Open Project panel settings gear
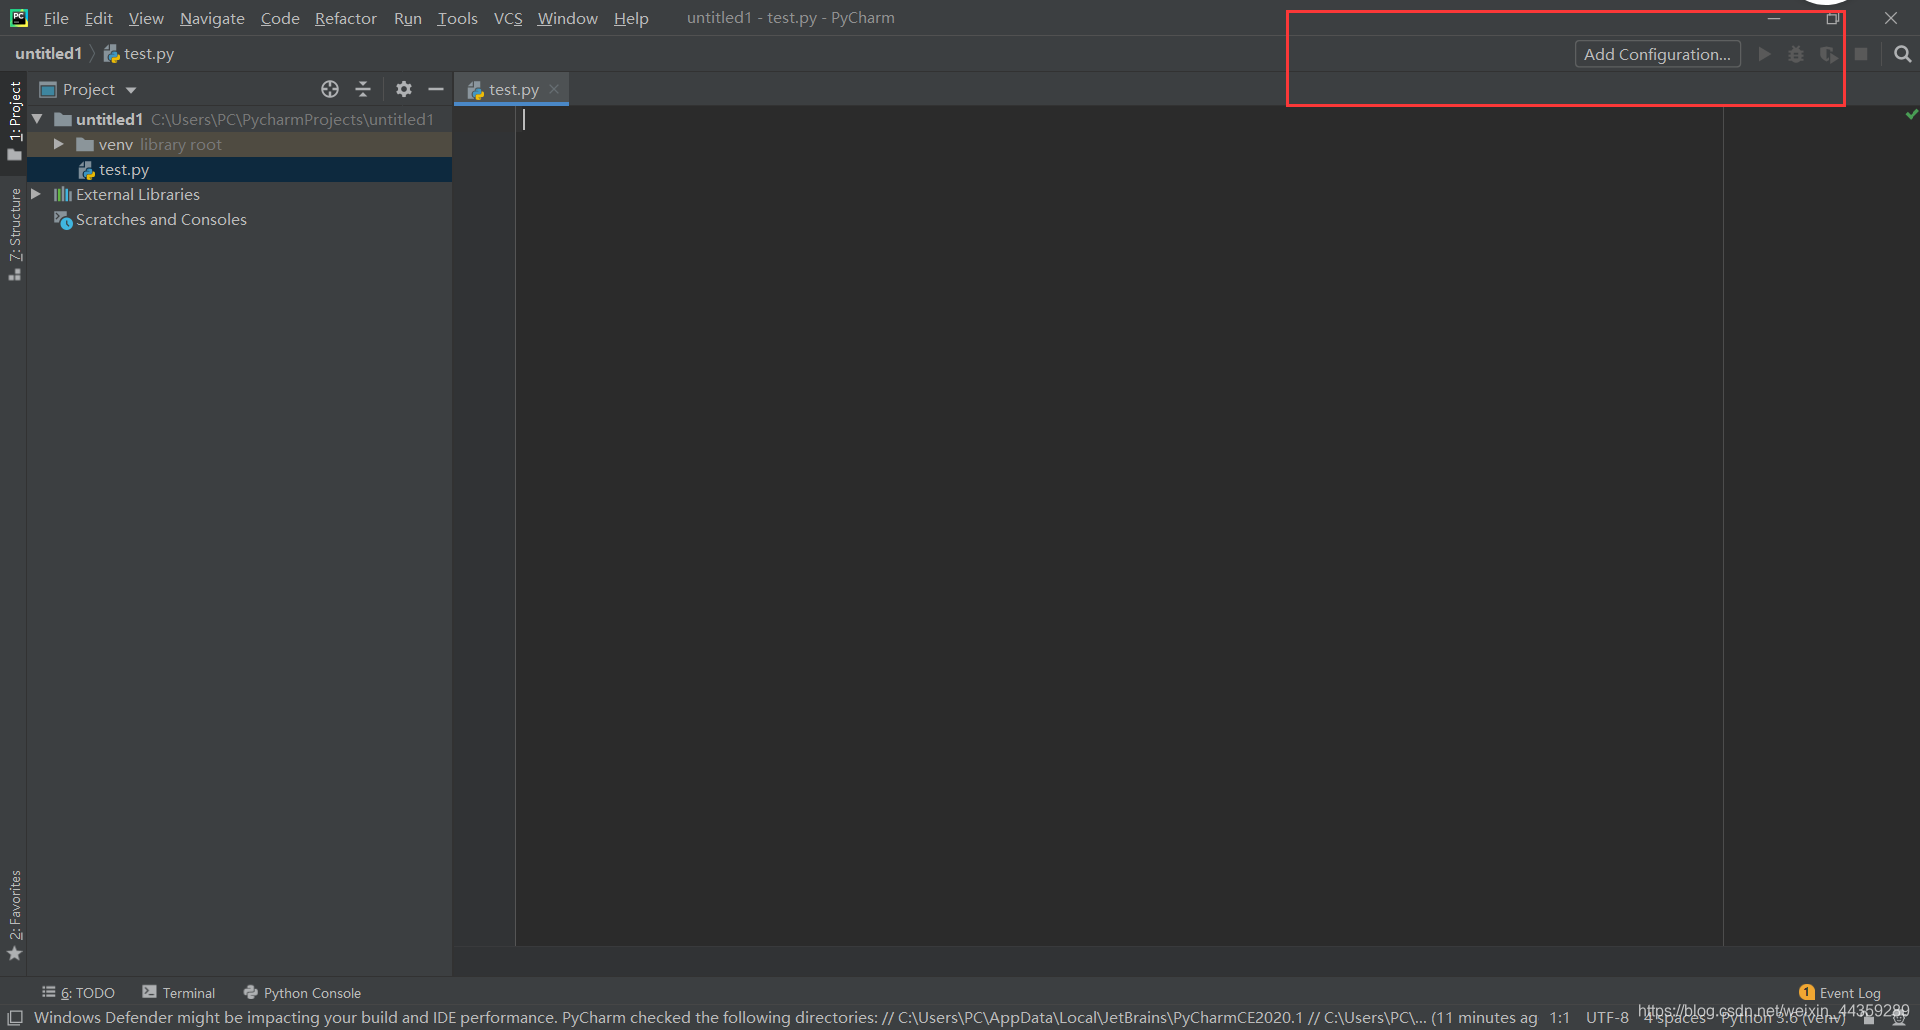This screenshot has height=1030, width=1920. click(x=404, y=89)
